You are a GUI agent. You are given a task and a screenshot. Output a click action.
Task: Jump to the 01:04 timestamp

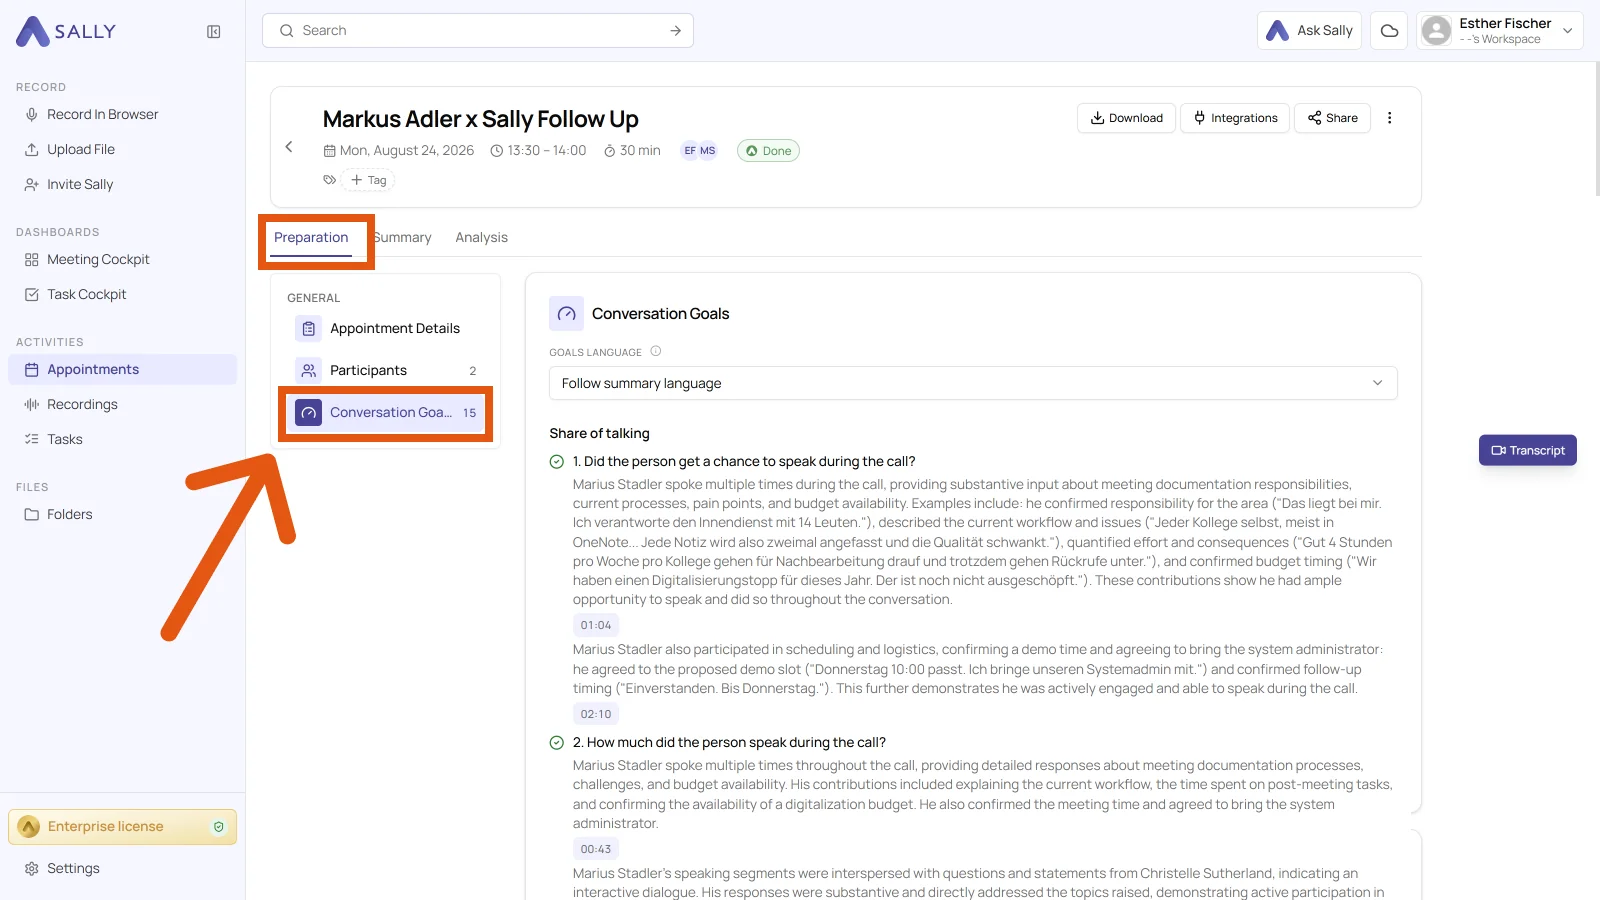(x=596, y=626)
